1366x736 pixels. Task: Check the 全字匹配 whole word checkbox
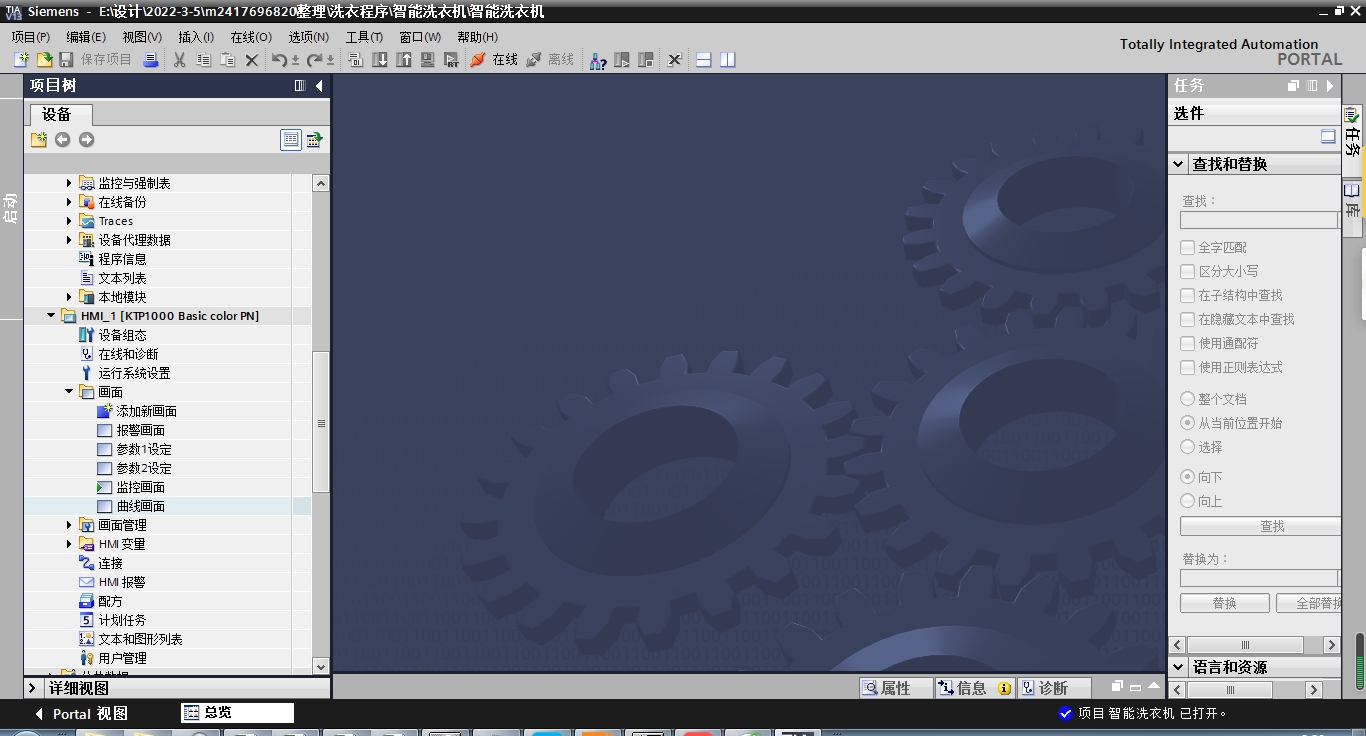[x=1188, y=247]
